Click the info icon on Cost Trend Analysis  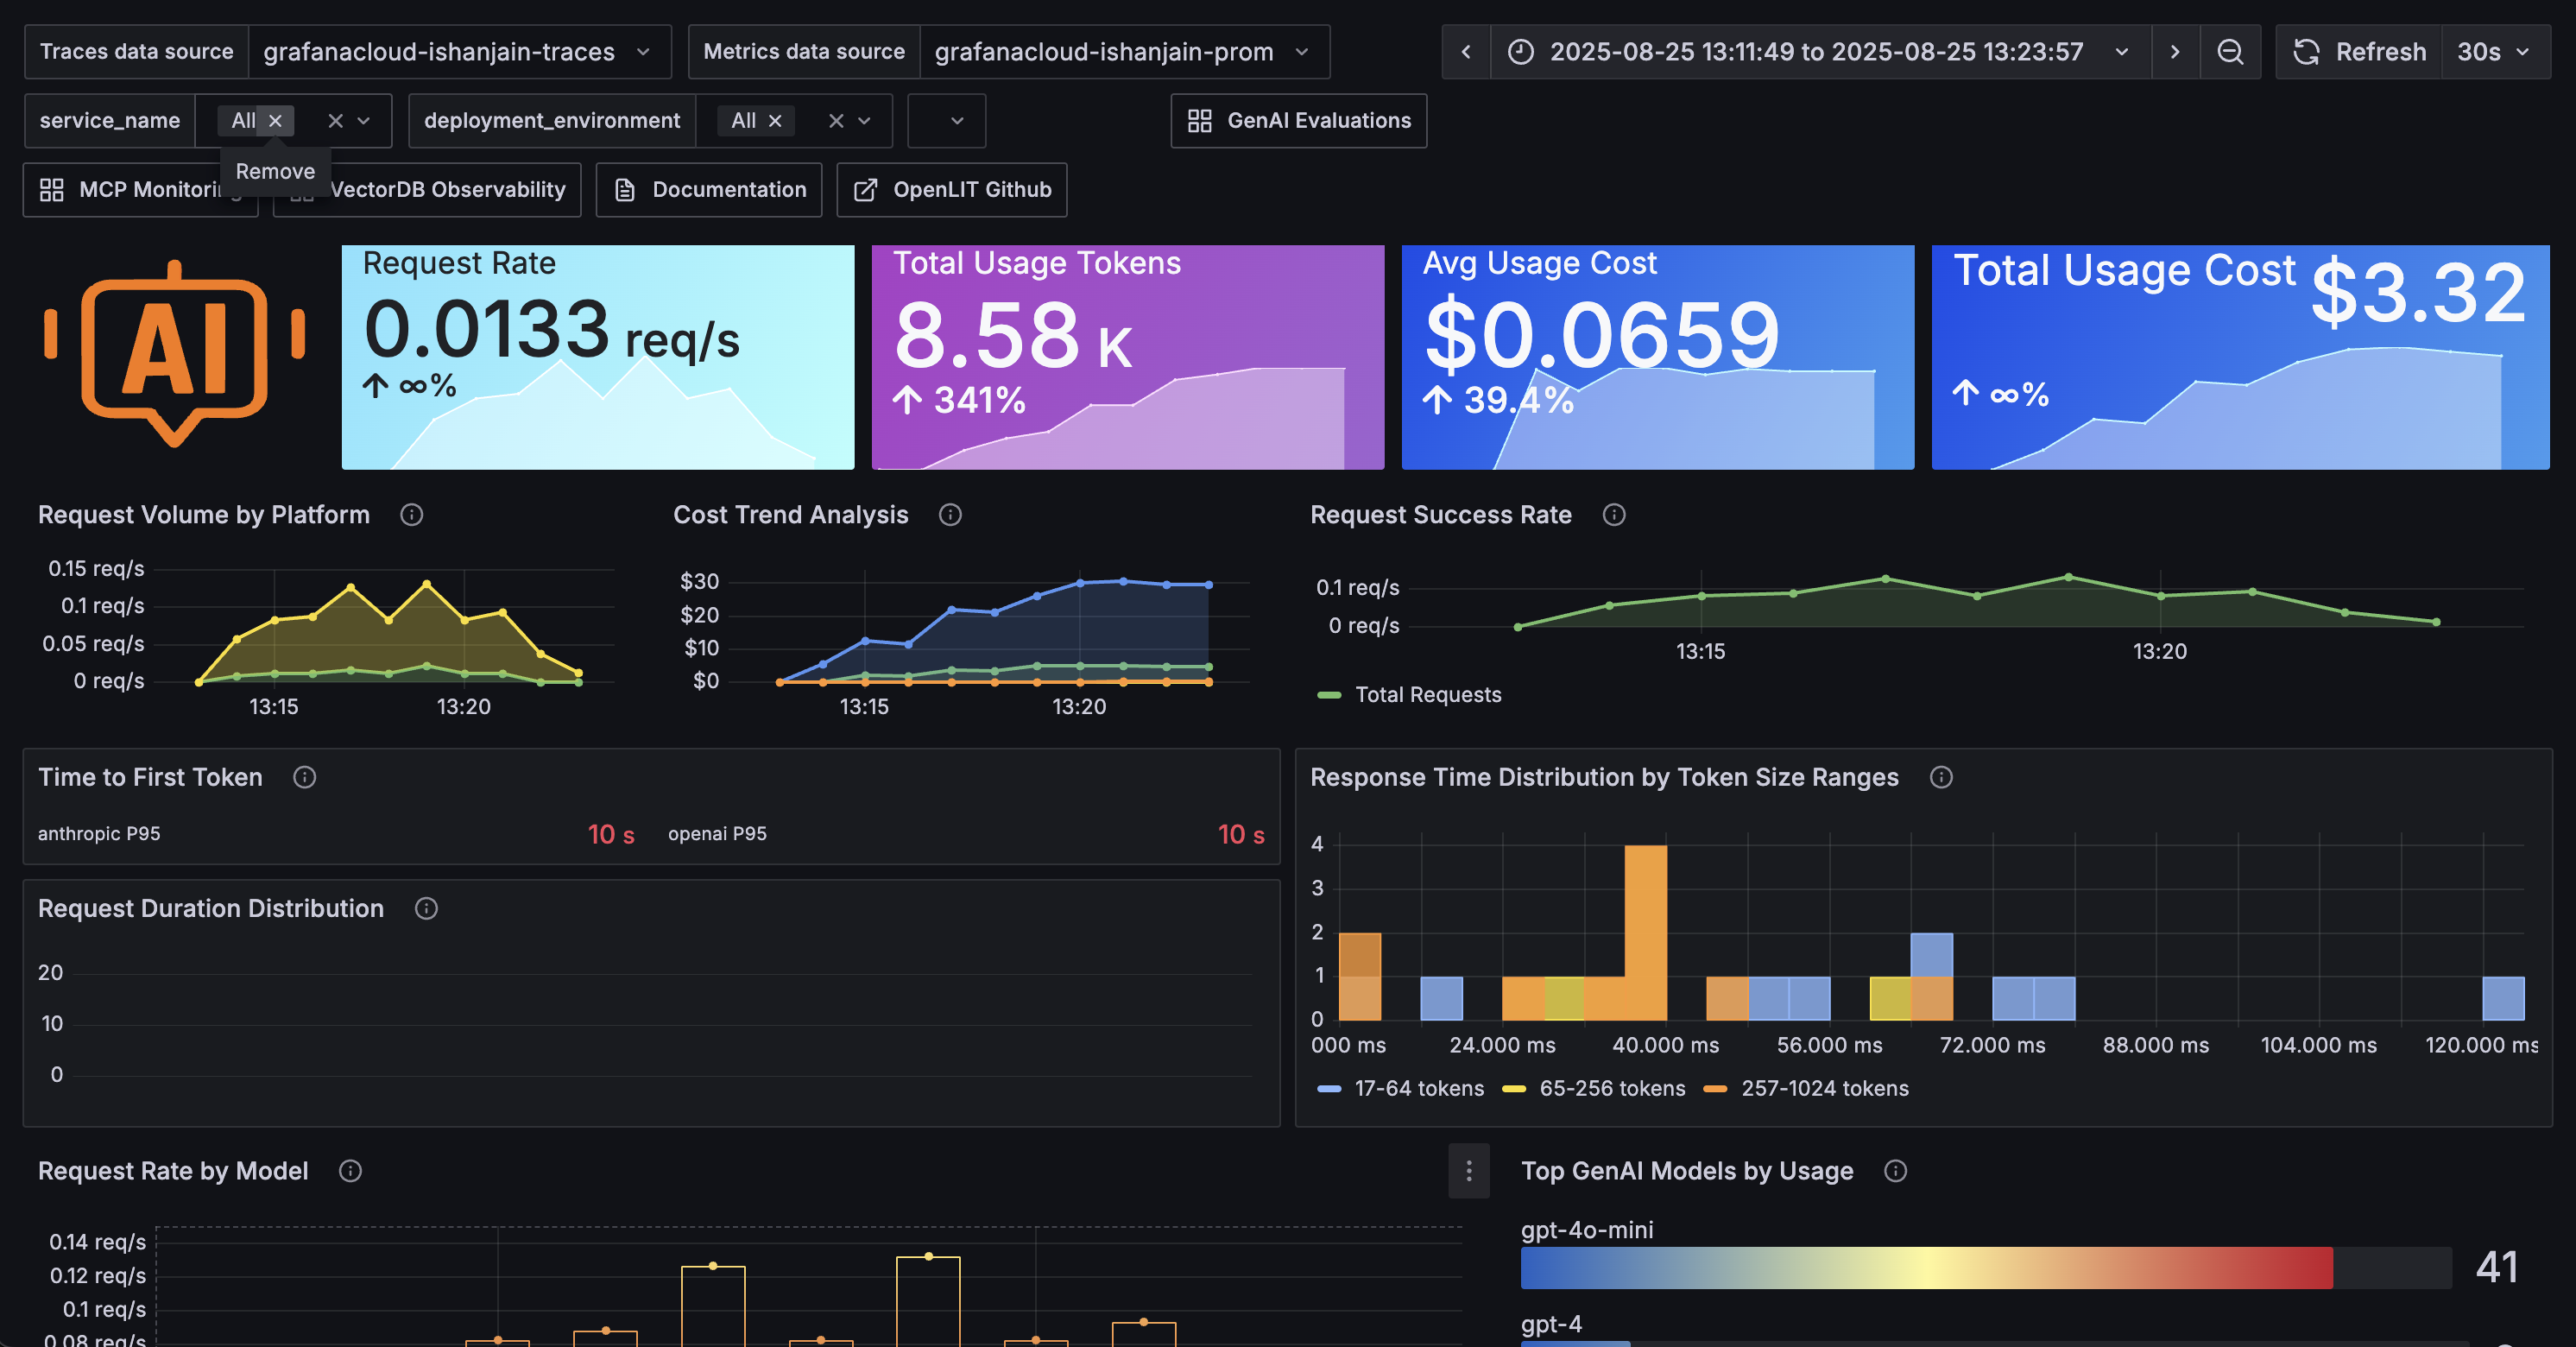[x=949, y=515]
